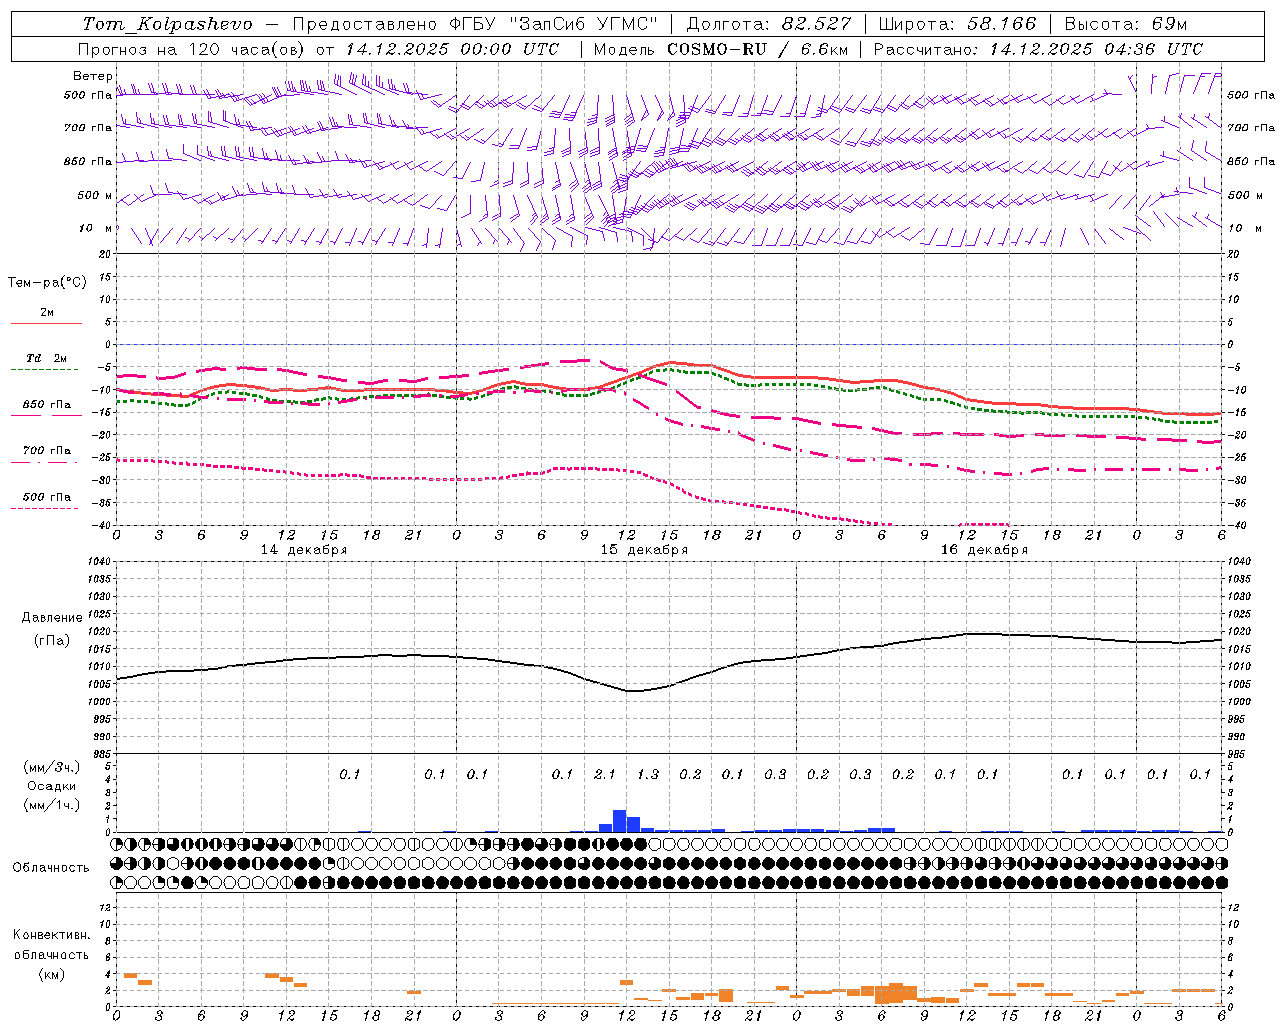Click the '500 гПа' temperature legend entry
The image size is (1280, 1024).
(x=47, y=497)
